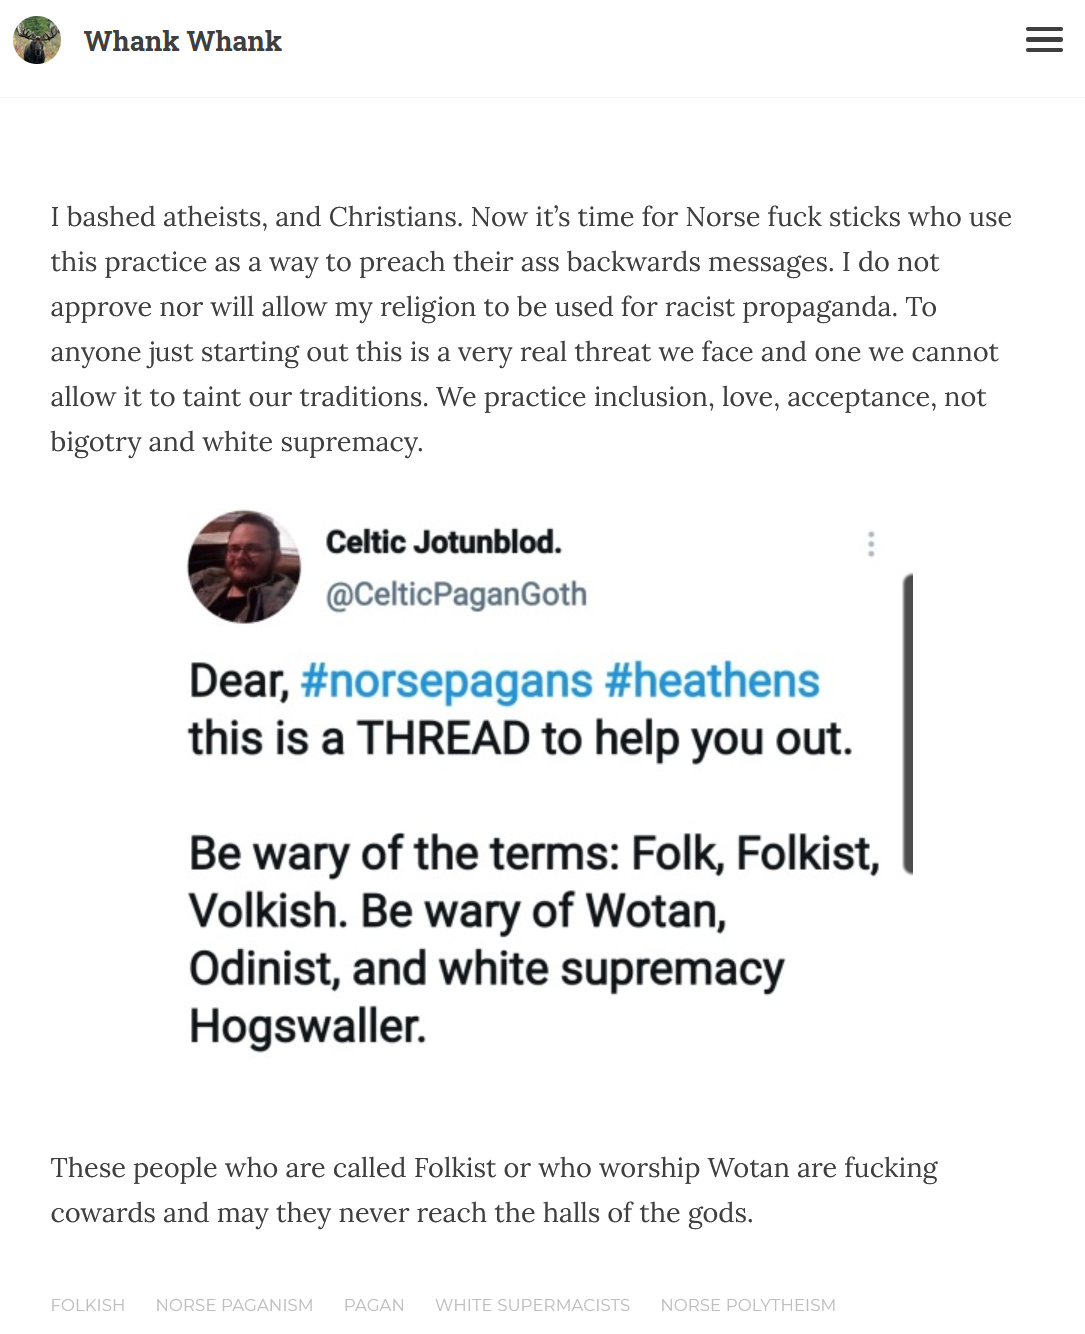Click the tweet text mentioning Folk, Folkist

click(534, 939)
